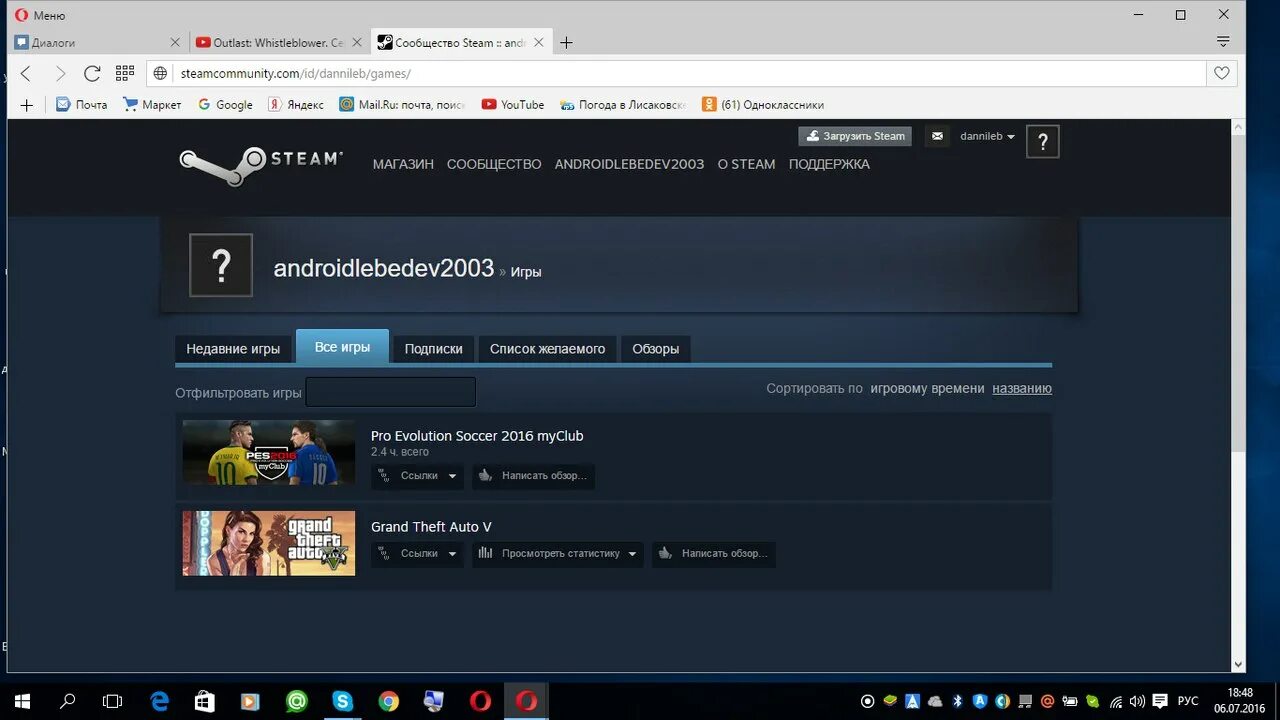Open the Погода в Лисаковске bookmark
Viewport: 1280px width, 720px height.
coord(623,104)
